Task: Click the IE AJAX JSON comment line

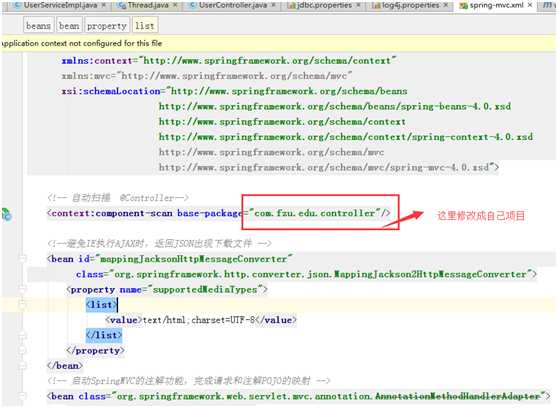Action: click(159, 244)
